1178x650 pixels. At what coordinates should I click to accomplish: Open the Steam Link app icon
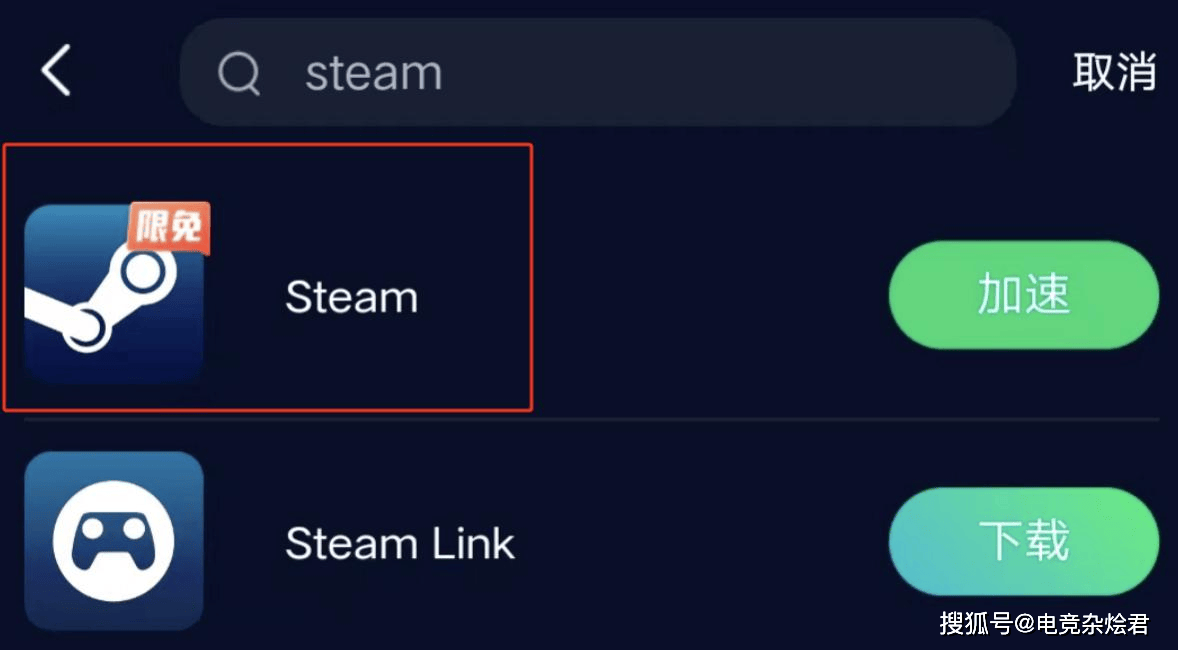[x=114, y=541]
